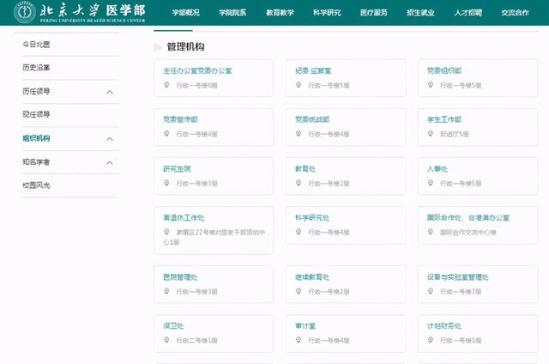Viewport: 549px width, 364px height.
Task: Open the 招生就业 navigation menu
Action: pos(421,13)
